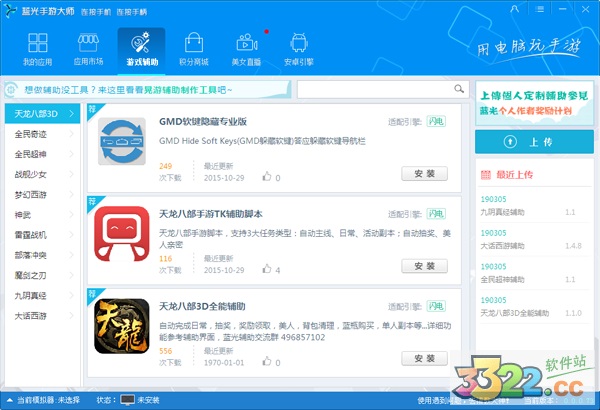
Task: Select 梦幻西游 in the game list
Action: point(42,195)
